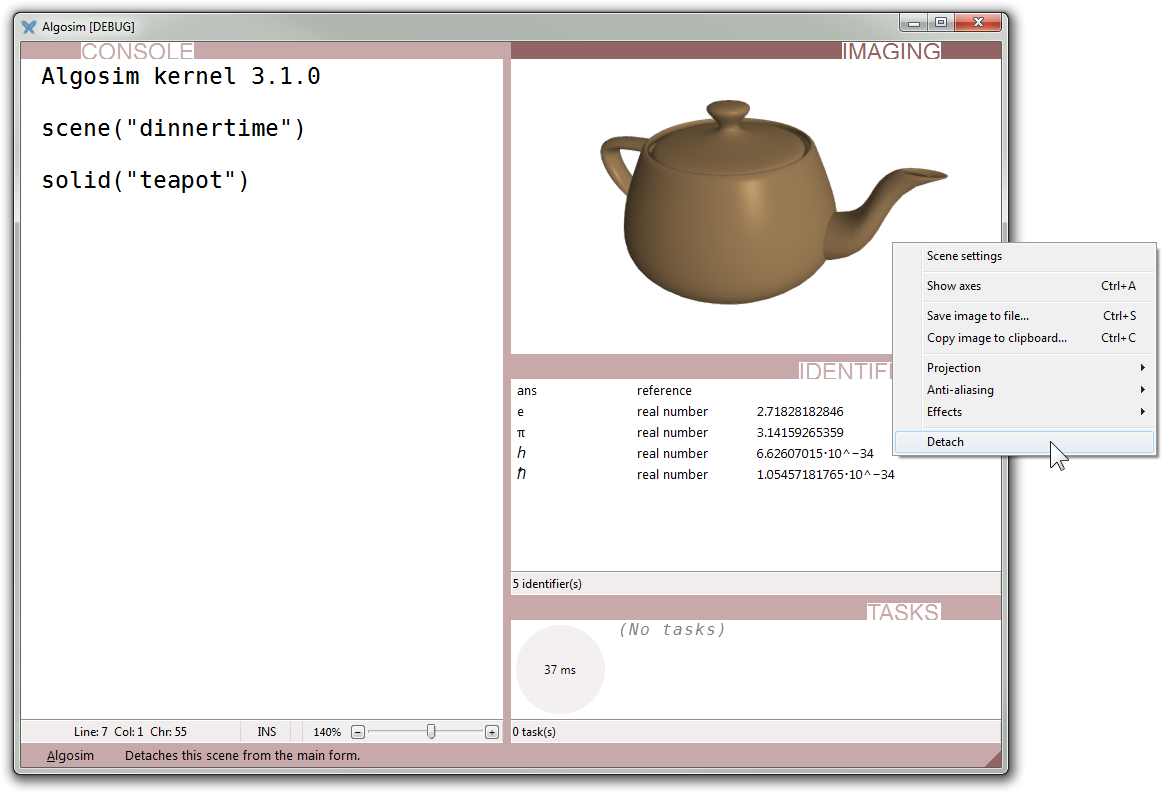1162x794 pixels.
Task: Choose Detach from the context menu
Action: 945,442
